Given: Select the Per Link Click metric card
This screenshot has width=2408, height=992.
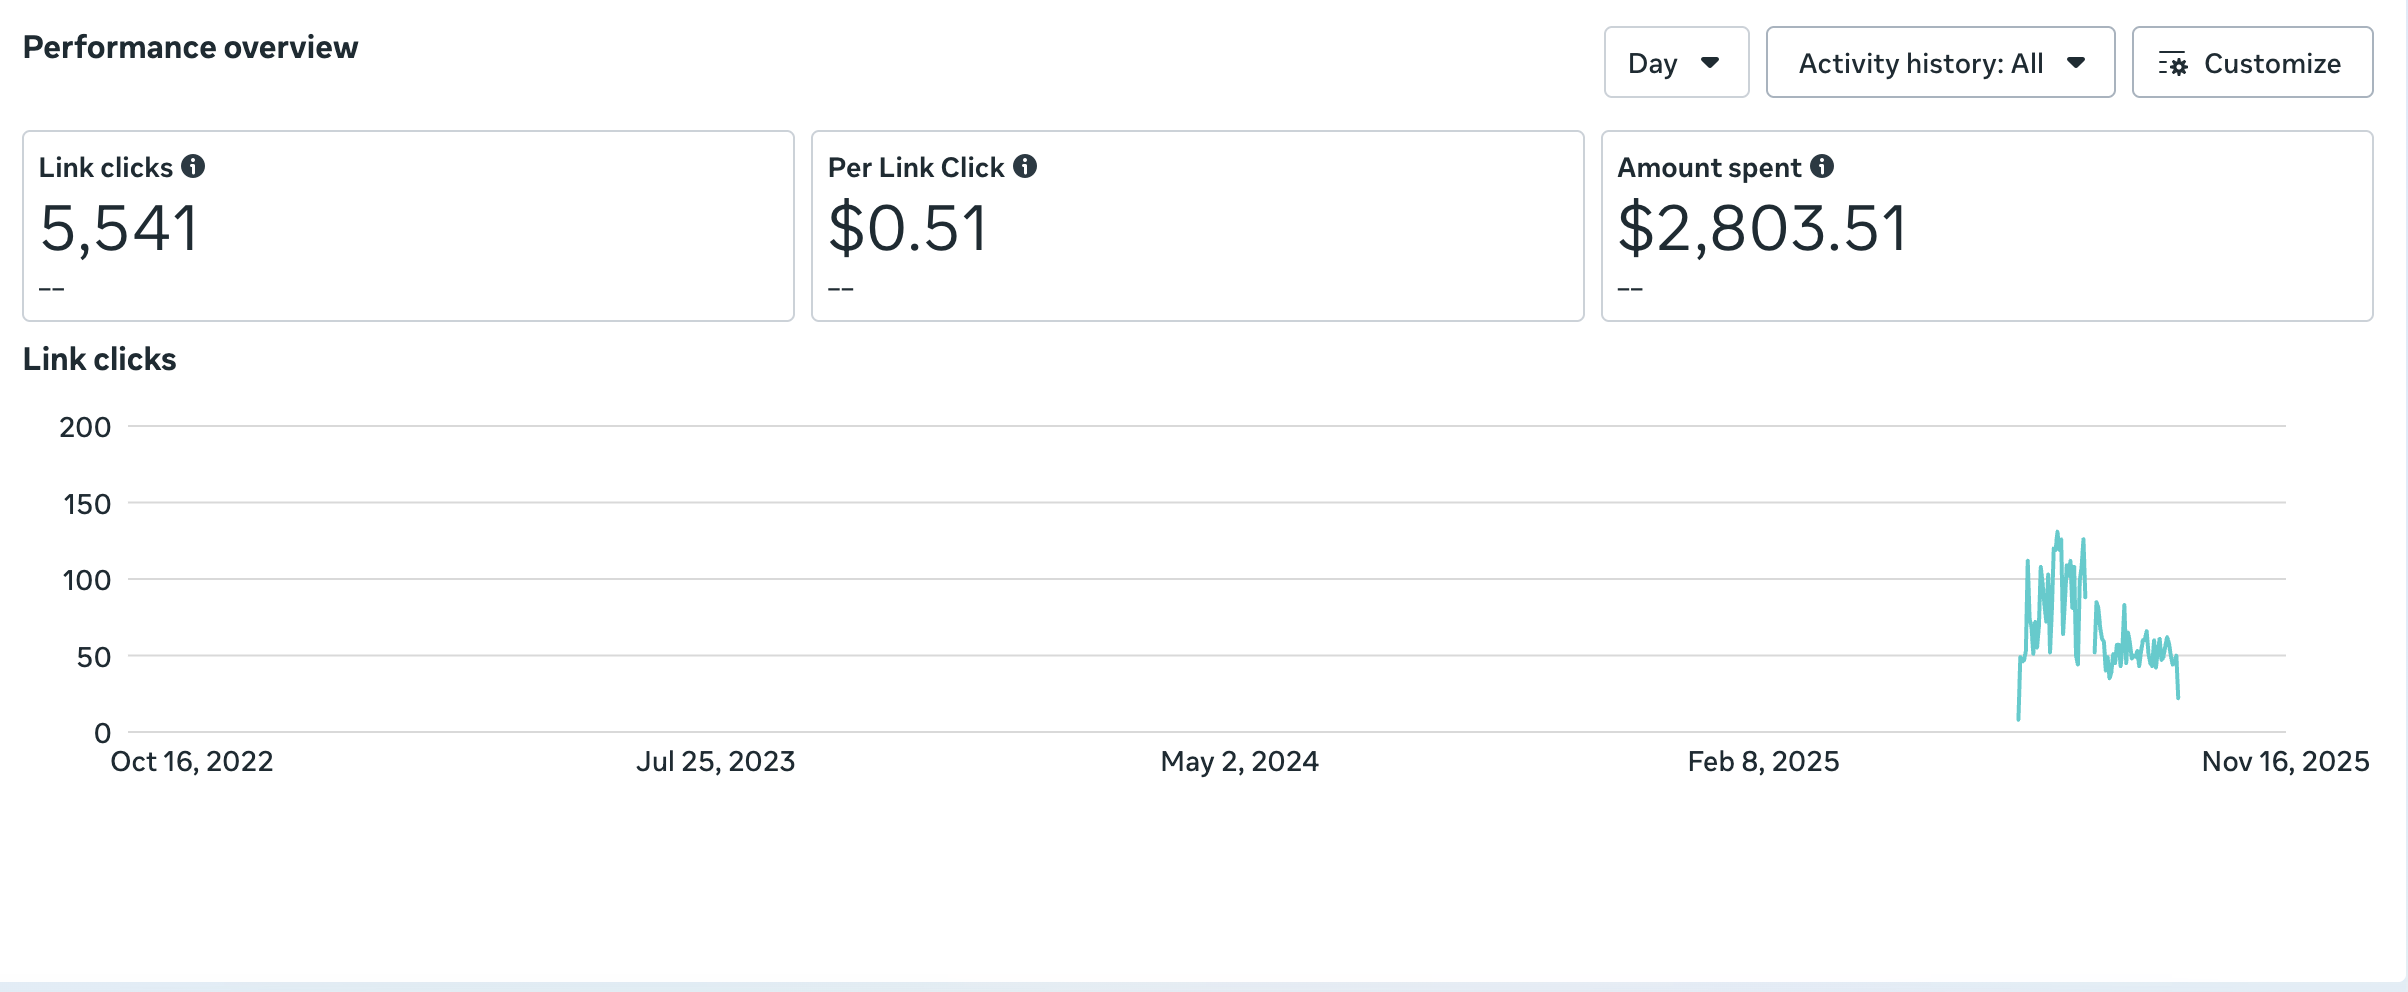Looking at the screenshot, I should 1197,226.
